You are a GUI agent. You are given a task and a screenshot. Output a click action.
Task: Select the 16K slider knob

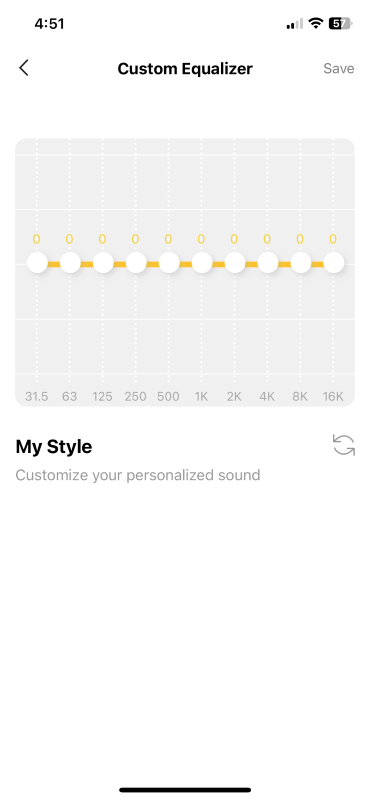click(333, 263)
